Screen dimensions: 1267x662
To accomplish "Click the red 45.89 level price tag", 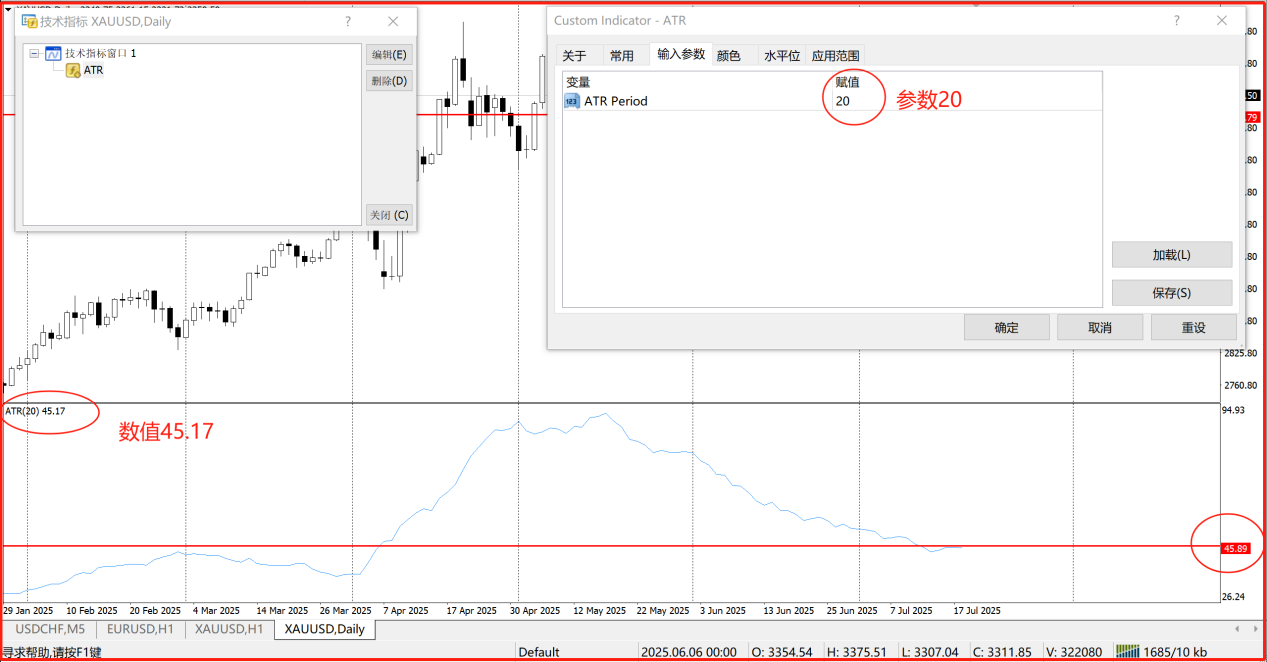I will (1235, 548).
